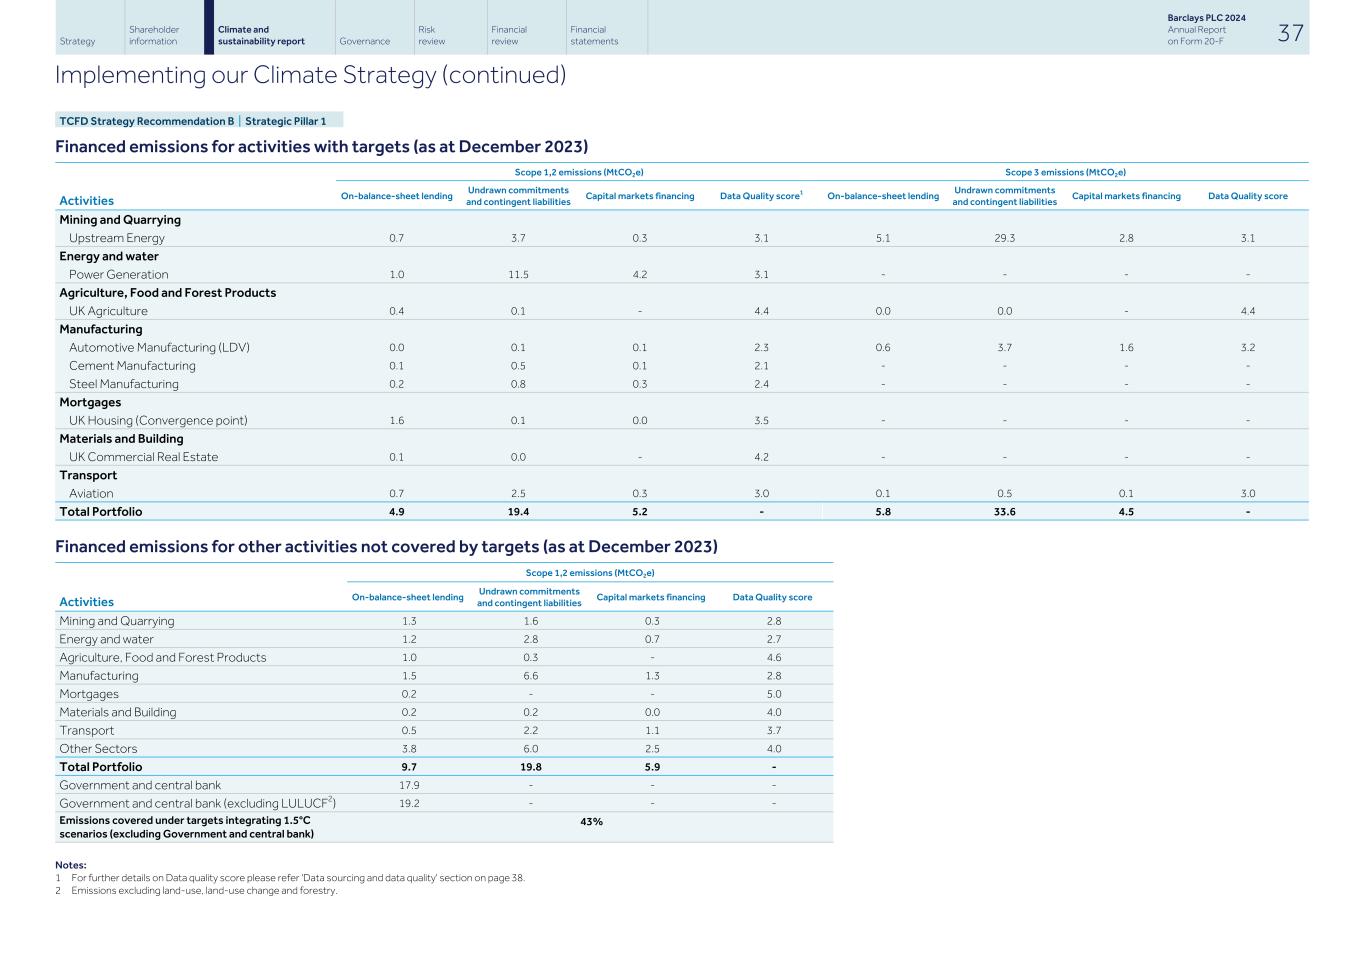Click the 43% emissions coverage value

591,822
